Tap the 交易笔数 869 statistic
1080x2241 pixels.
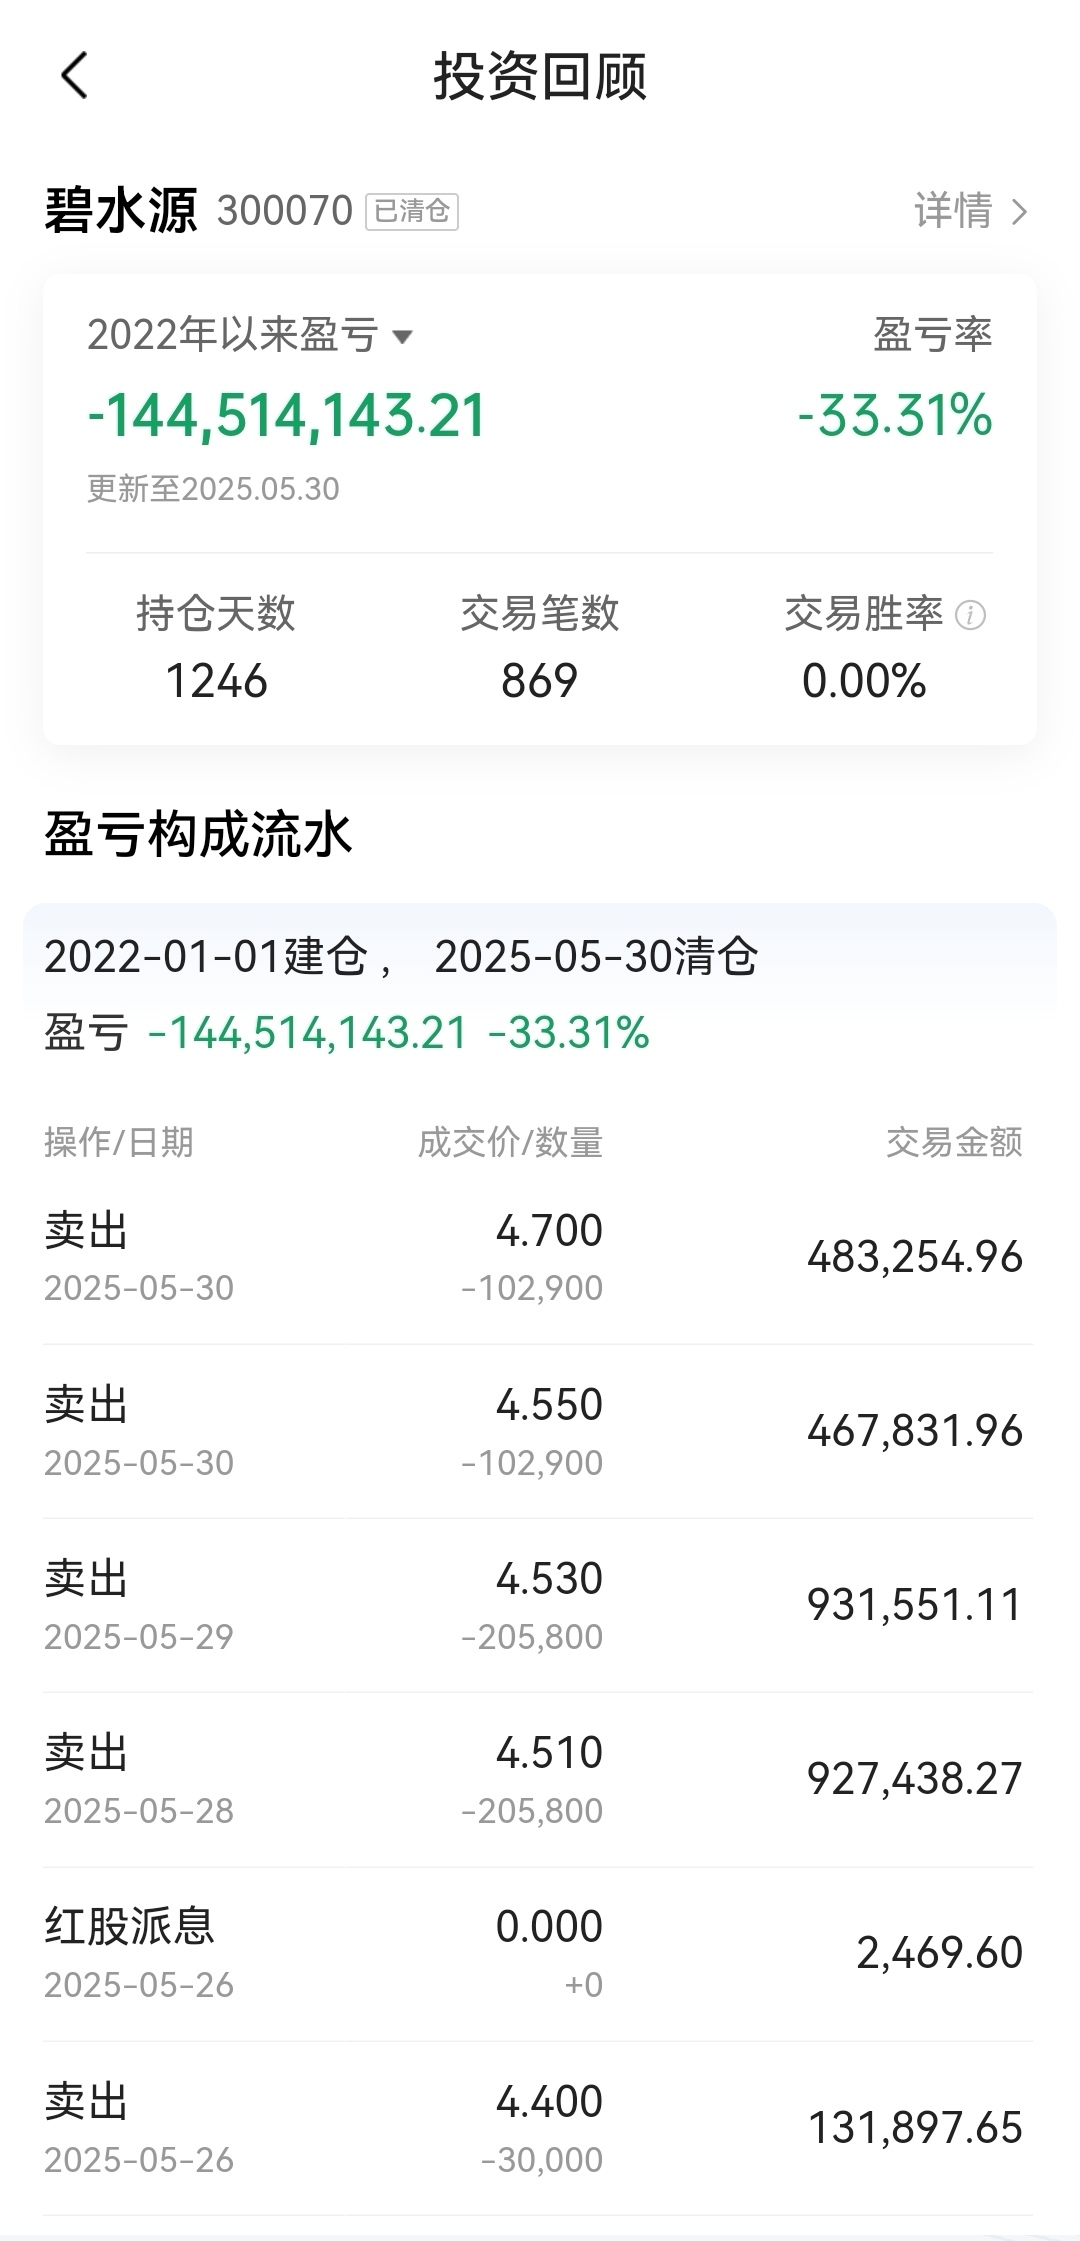point(540,648)
